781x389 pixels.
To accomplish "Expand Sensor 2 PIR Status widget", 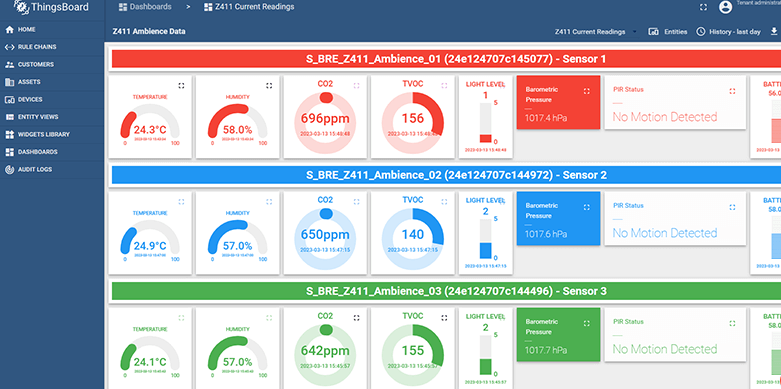I will (x=732, y=207).
